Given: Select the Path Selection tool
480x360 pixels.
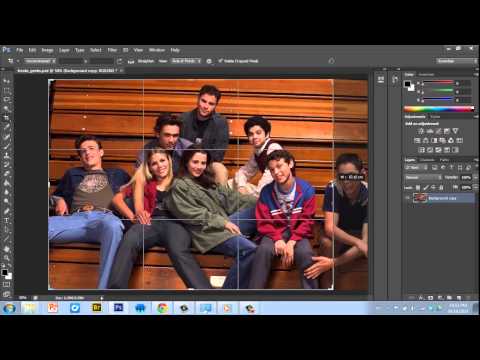Looking at the screenshot, I should (x=6, y=229).
